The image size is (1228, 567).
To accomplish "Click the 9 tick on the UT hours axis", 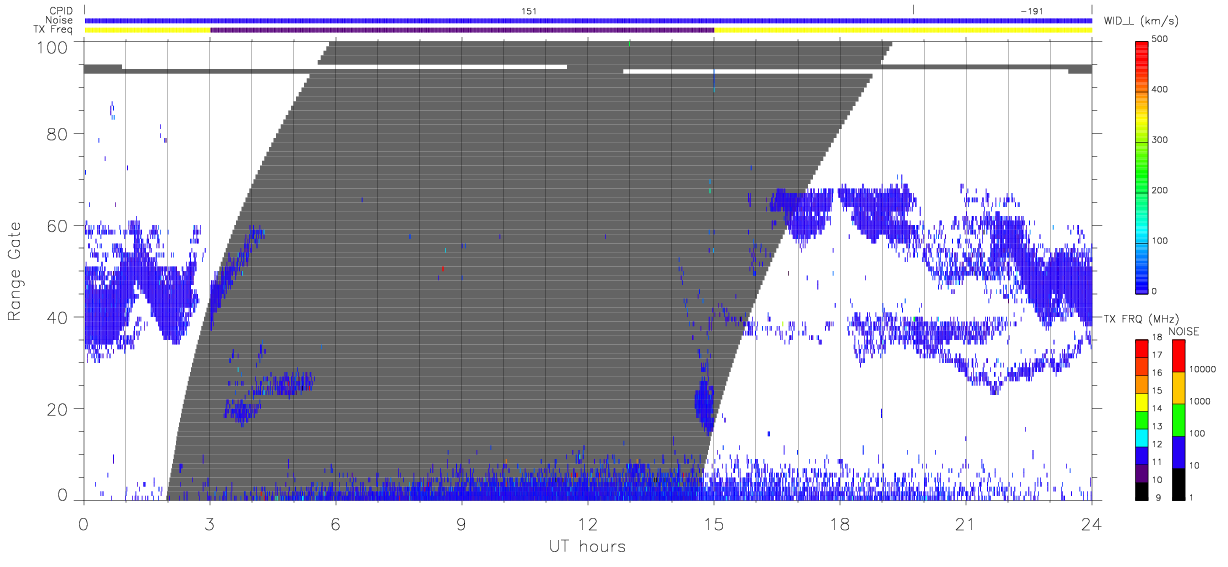I will (x=462, y=523).
